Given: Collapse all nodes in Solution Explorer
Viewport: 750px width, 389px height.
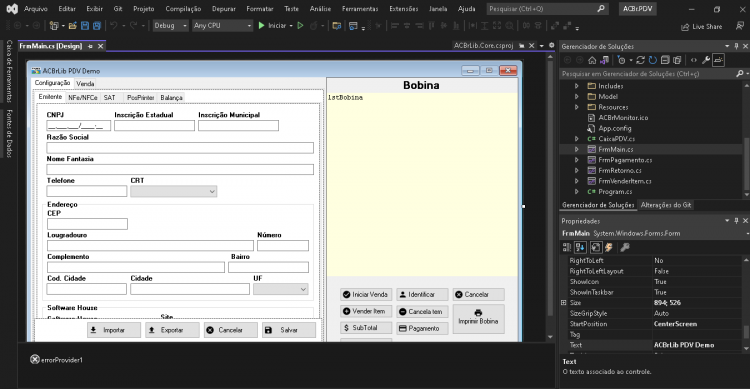Looking at the screenshot, I should [665, 60].
